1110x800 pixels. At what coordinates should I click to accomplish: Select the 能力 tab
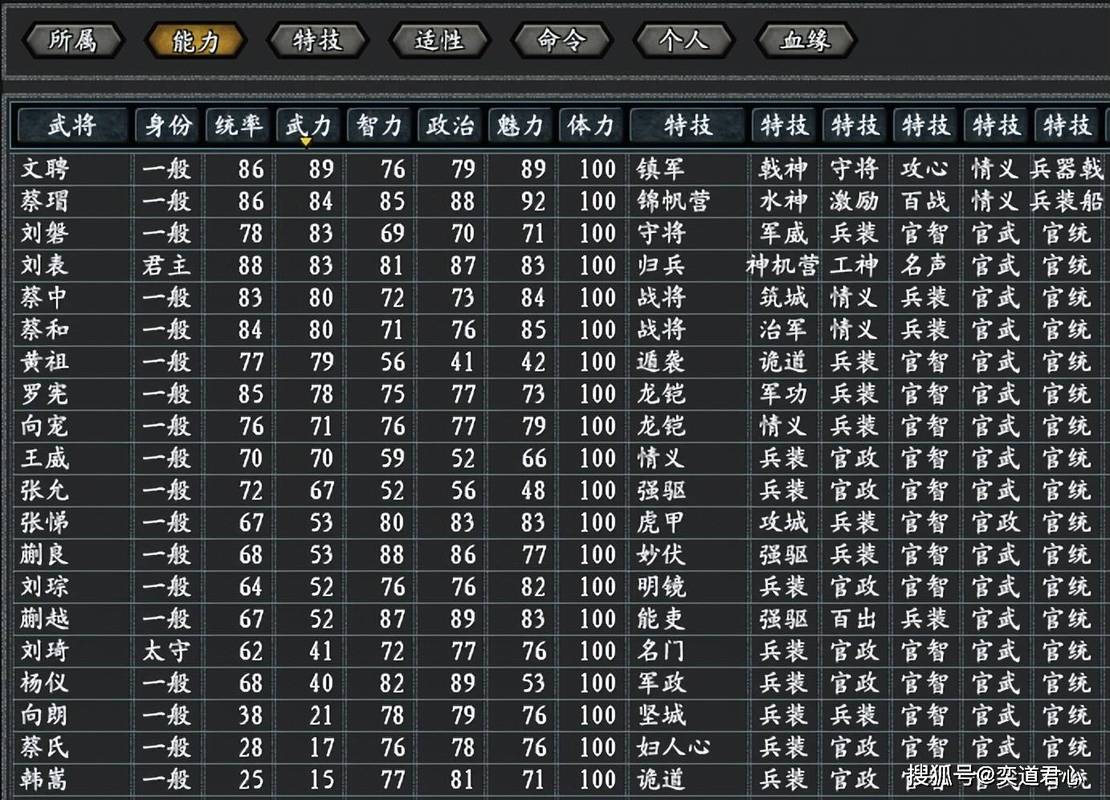pyautogui.click(x=195, y=40)
